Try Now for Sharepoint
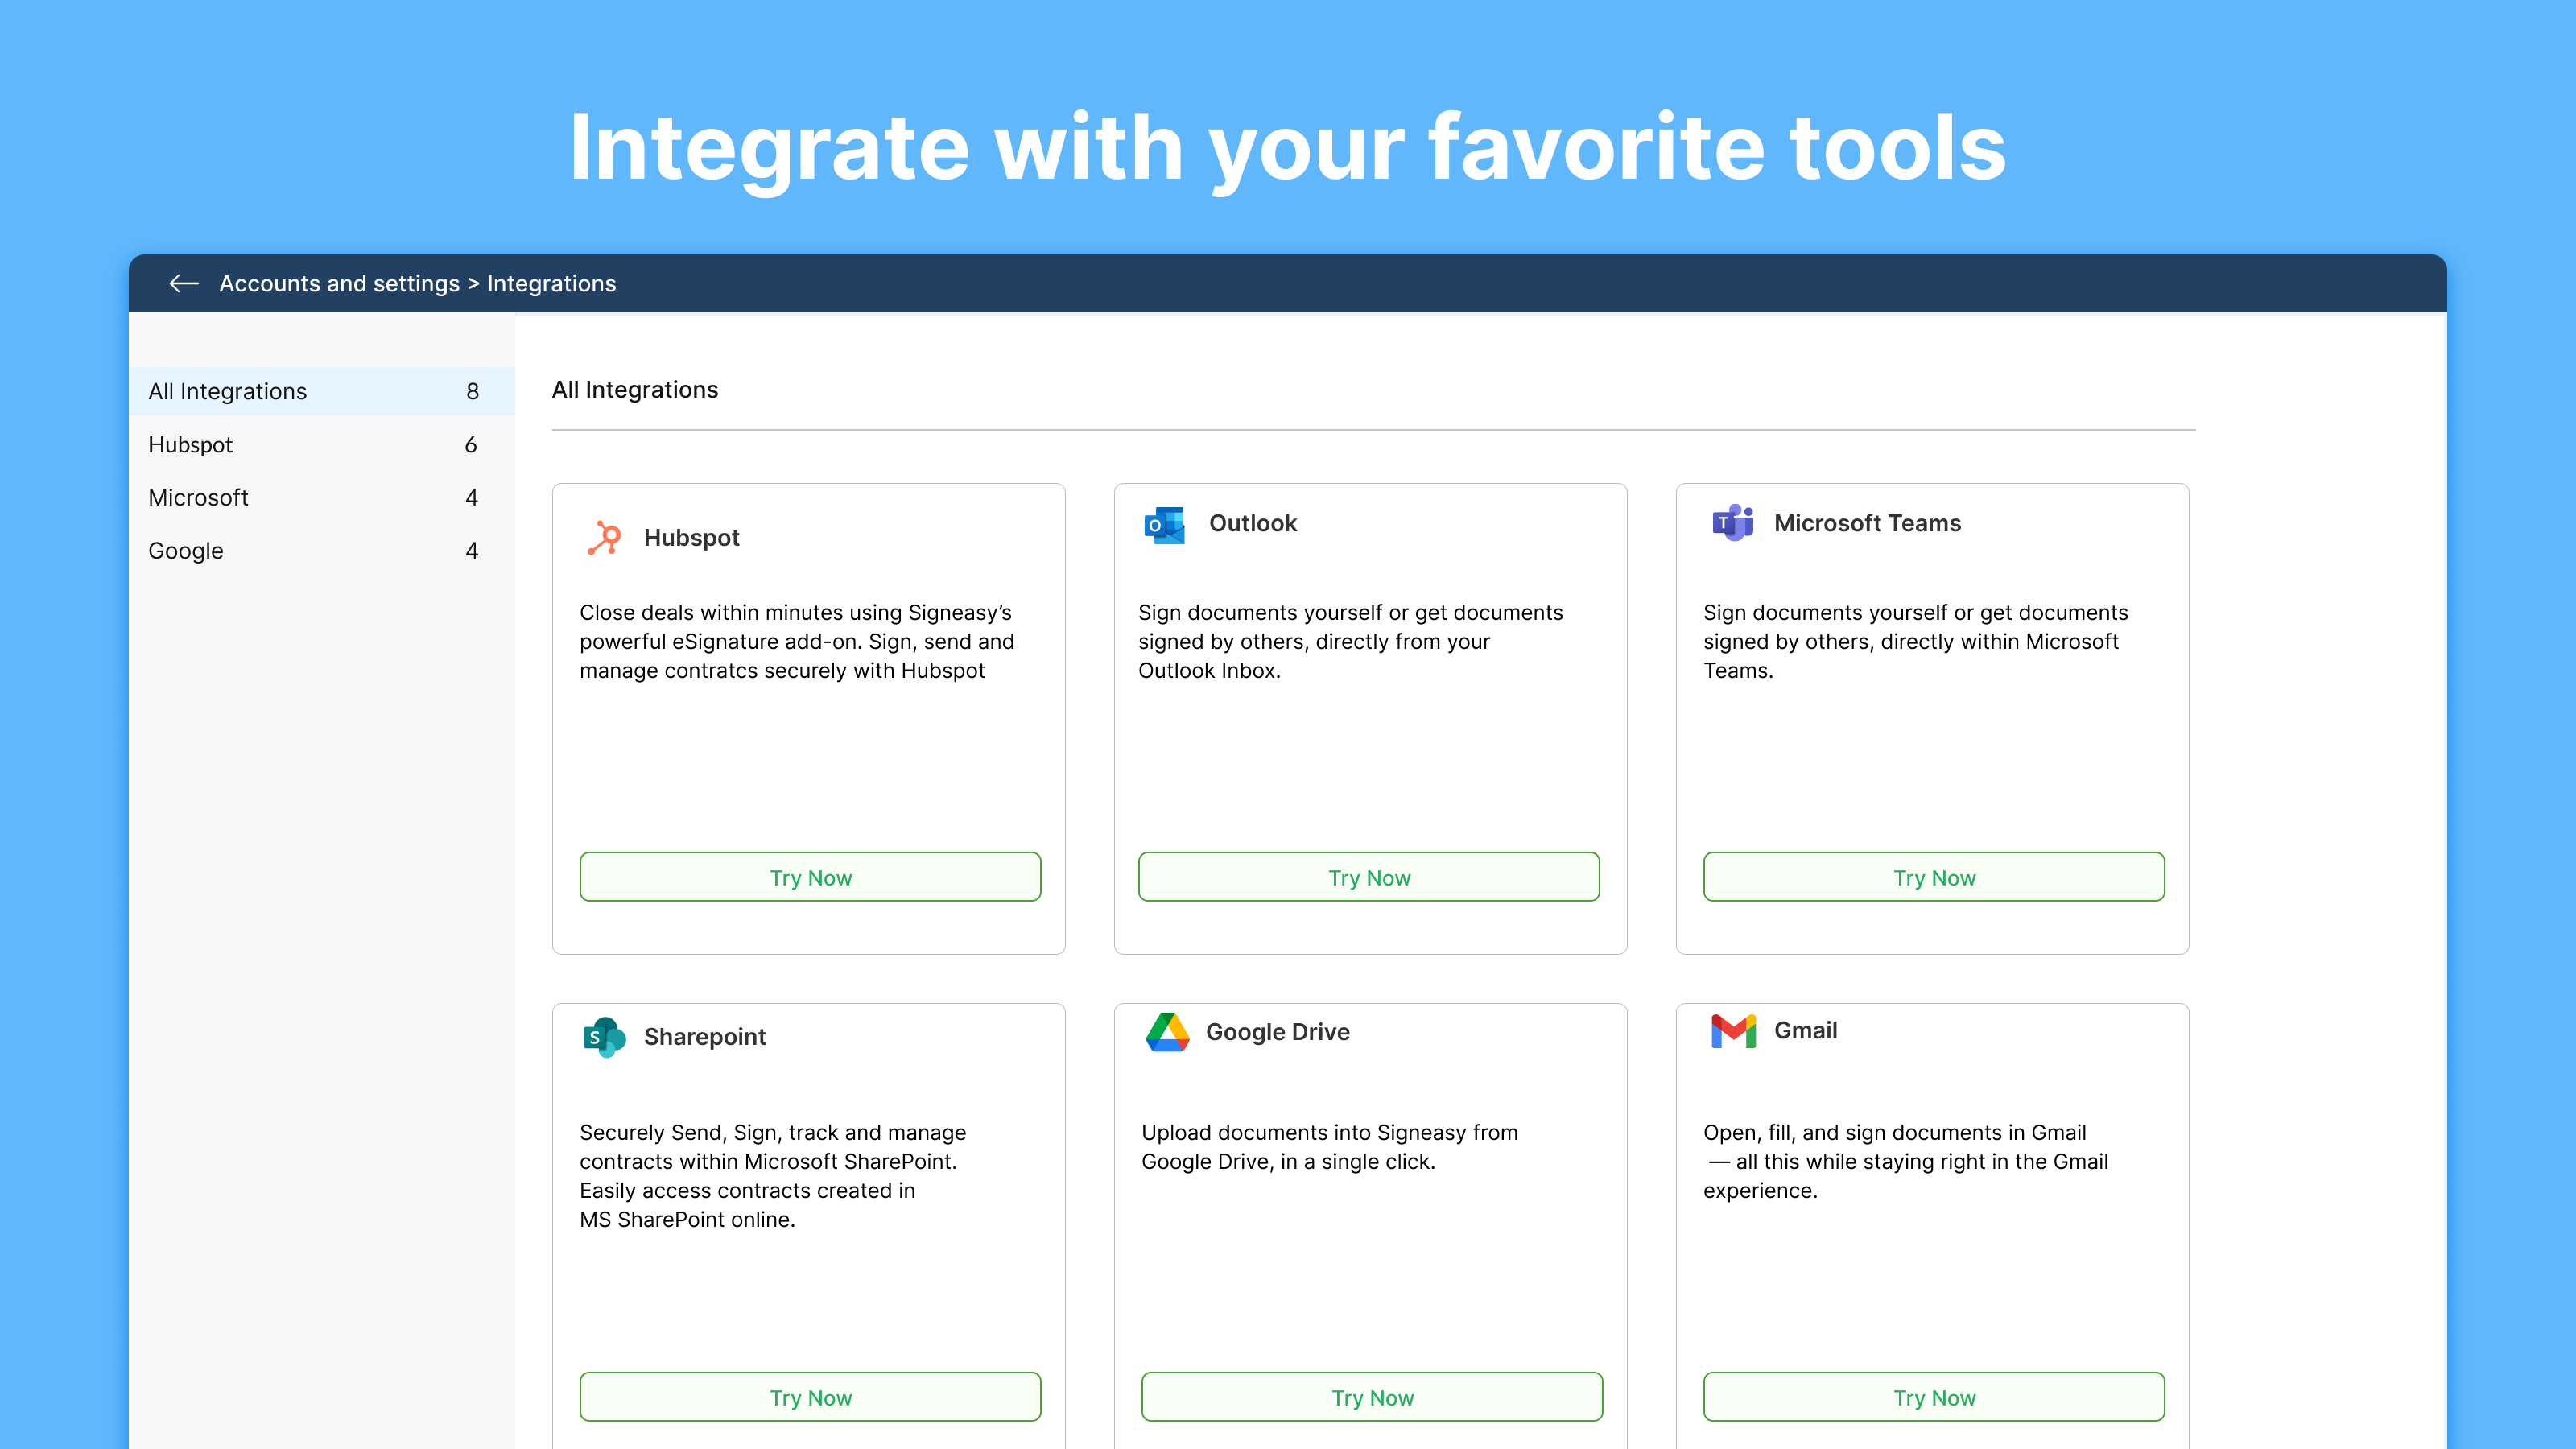 tap(810, 1397)
